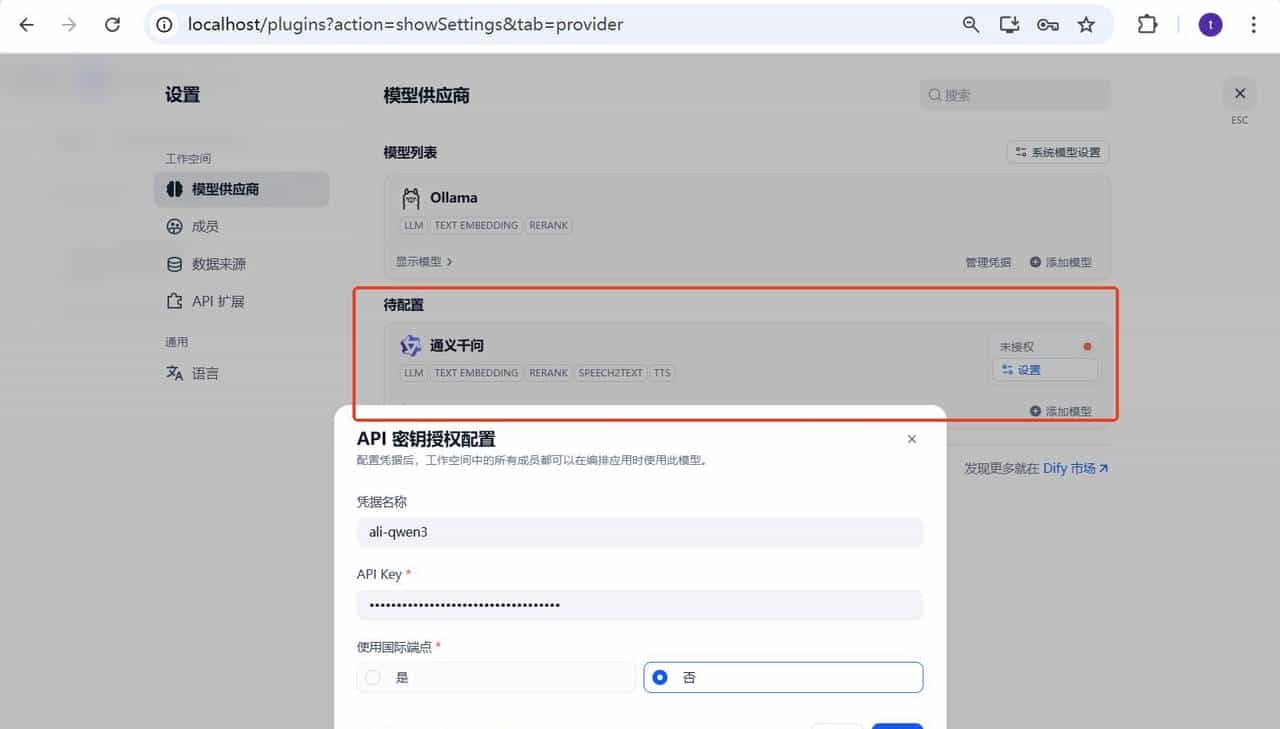This screenshot has width=1280, height=729.
Task: Bookmark this page with the star
Action: [1086, 25]
